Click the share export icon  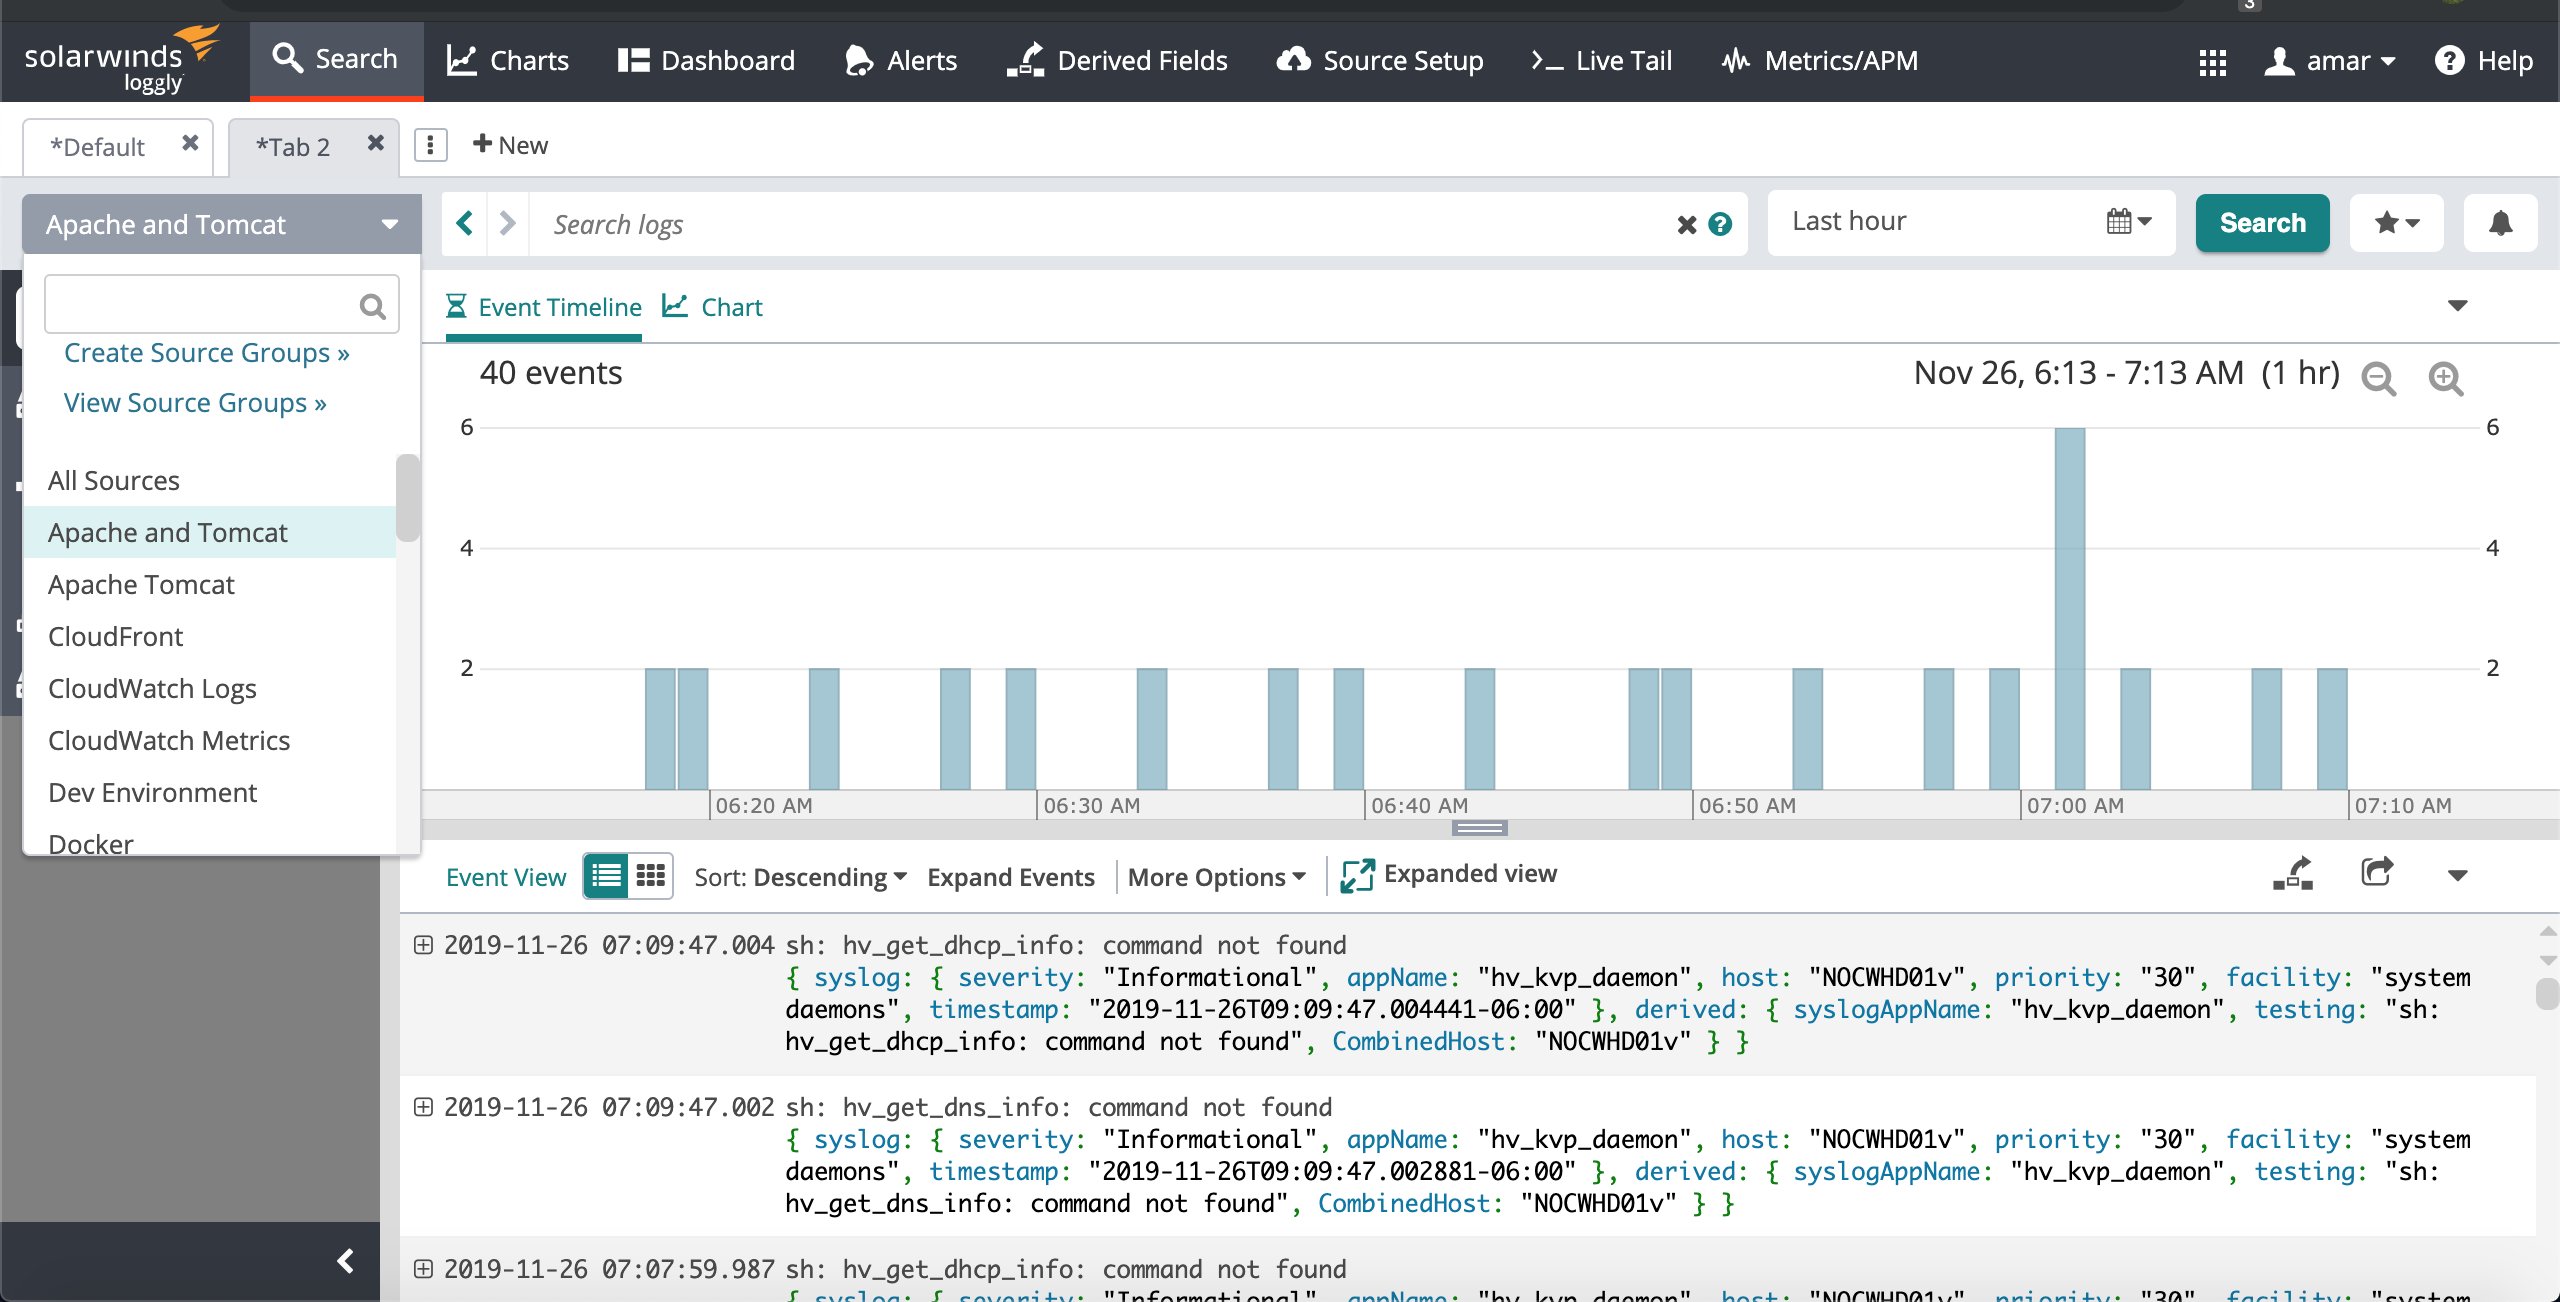click(2376, 873)
